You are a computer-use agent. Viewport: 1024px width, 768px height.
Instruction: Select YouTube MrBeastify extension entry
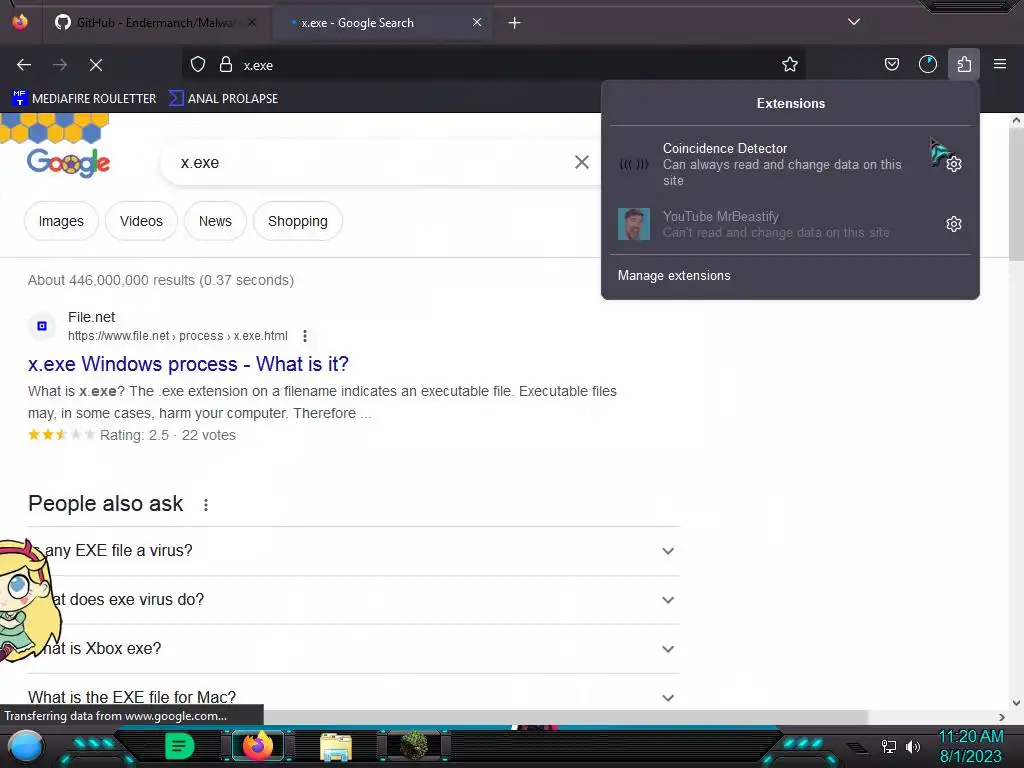pos(776,224)
